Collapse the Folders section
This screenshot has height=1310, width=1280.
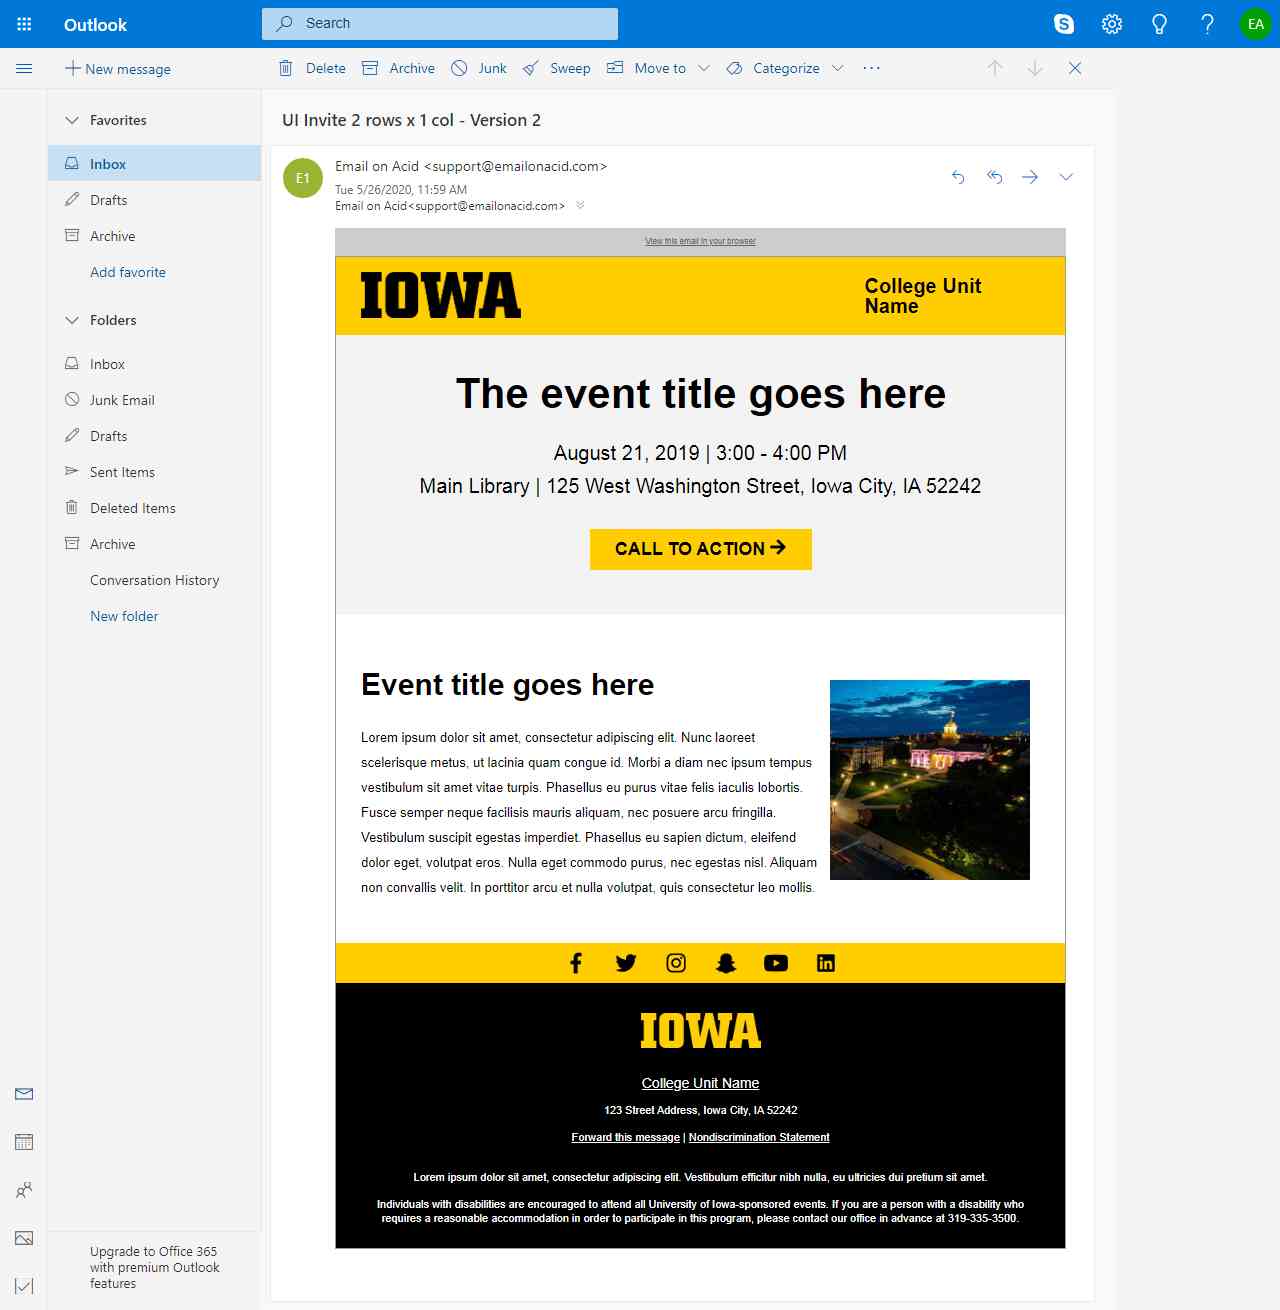point(72,320)
